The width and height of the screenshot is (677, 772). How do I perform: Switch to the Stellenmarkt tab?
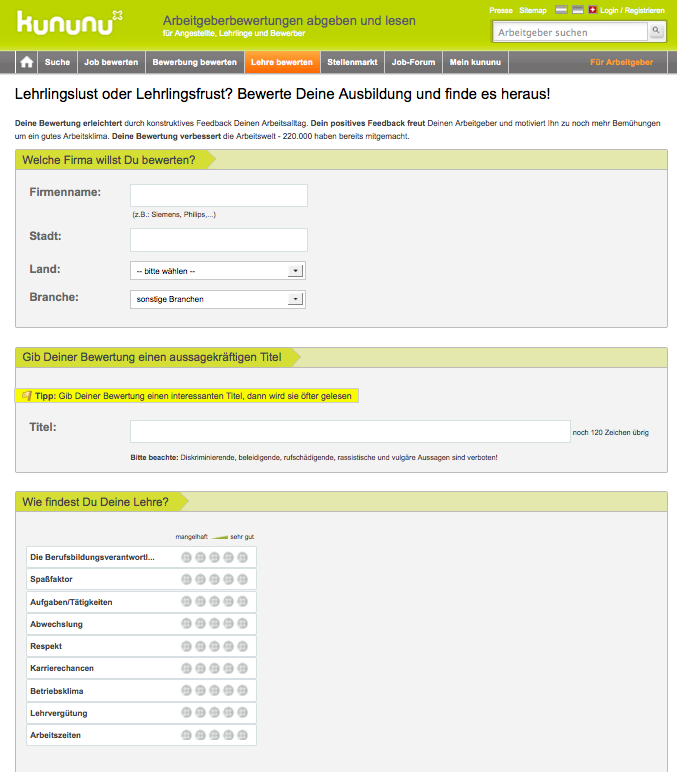[352, 62]
